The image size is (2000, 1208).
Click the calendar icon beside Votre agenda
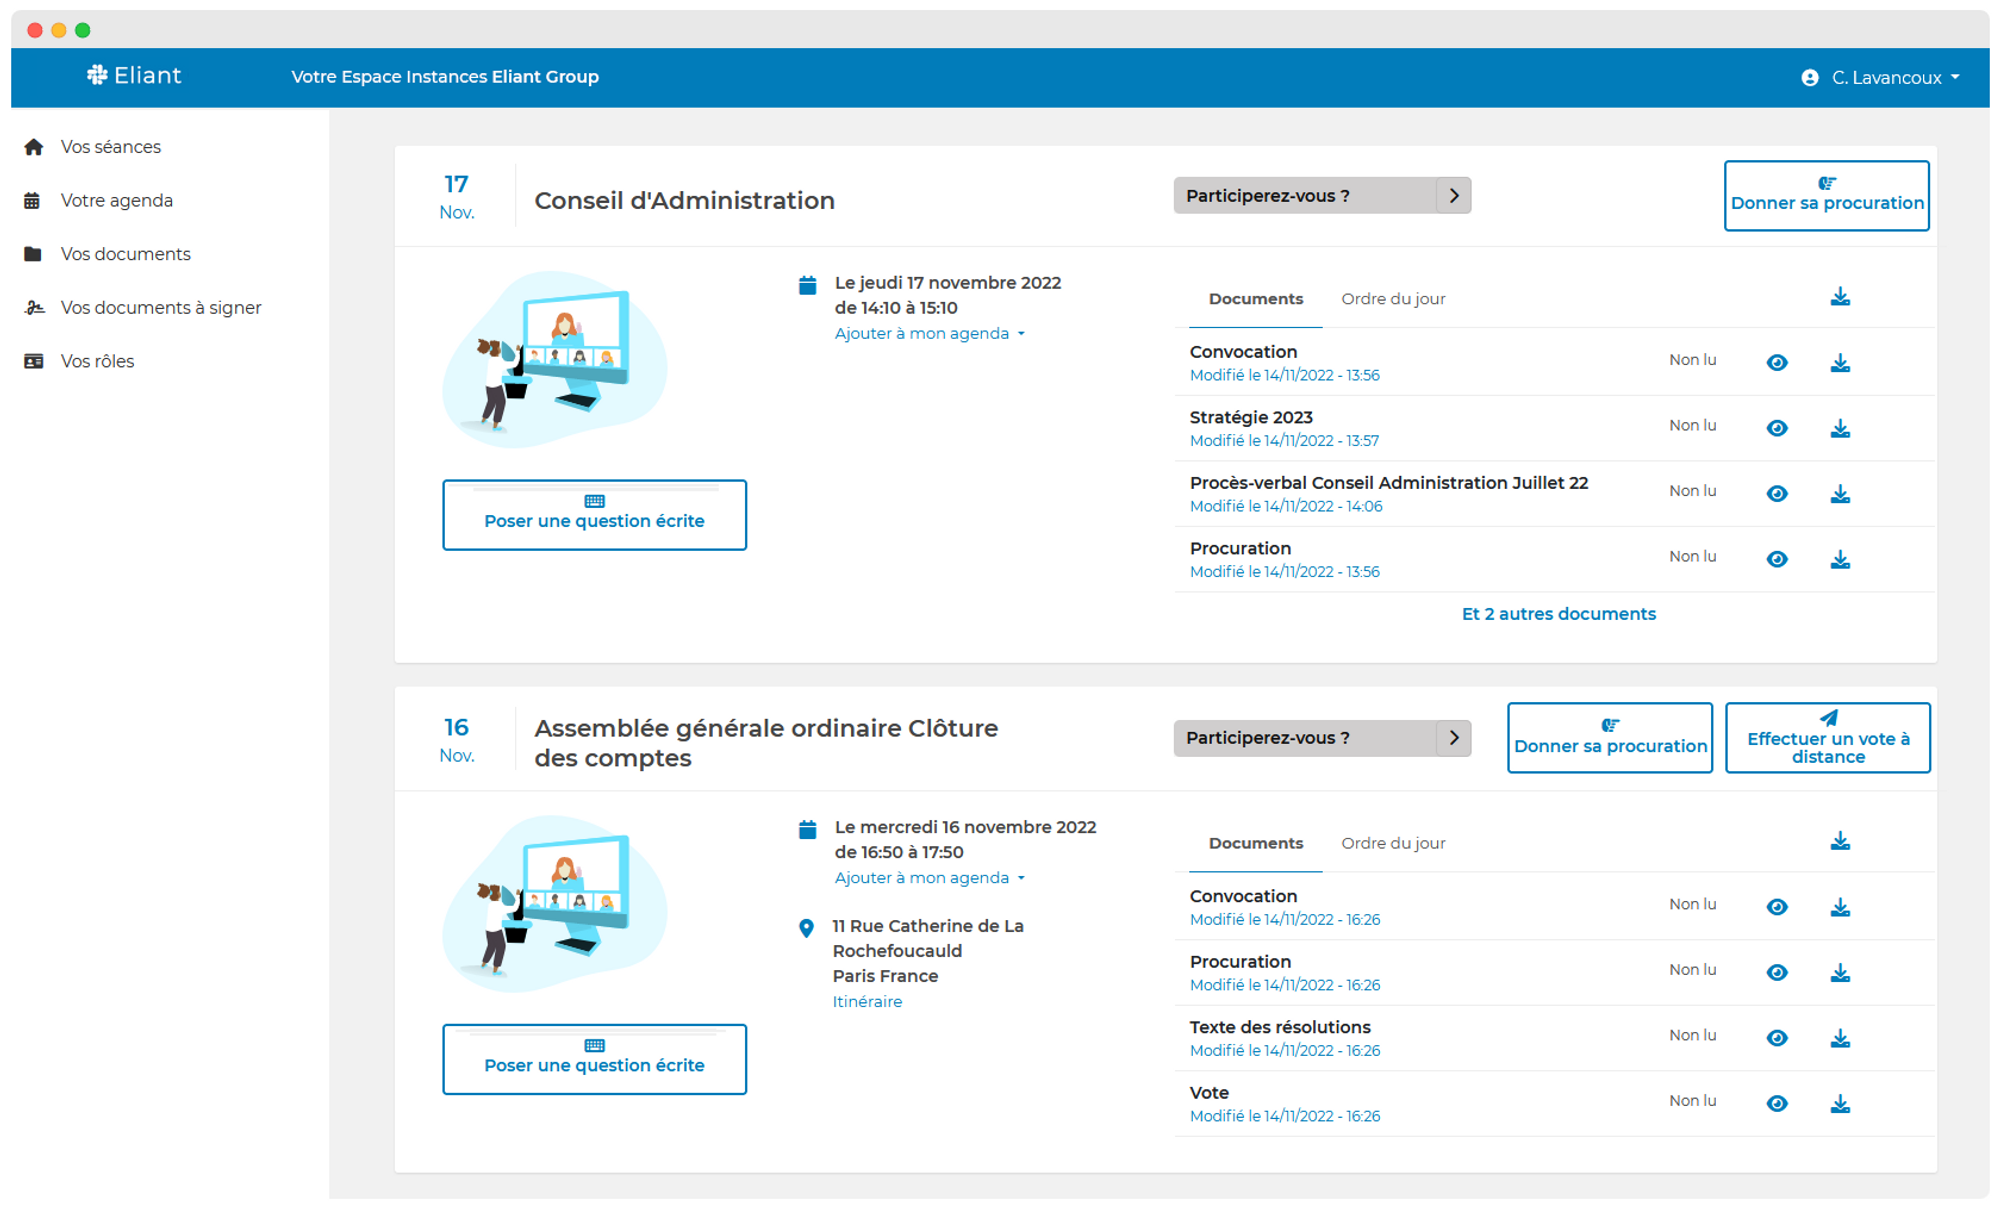pos(33,201)
